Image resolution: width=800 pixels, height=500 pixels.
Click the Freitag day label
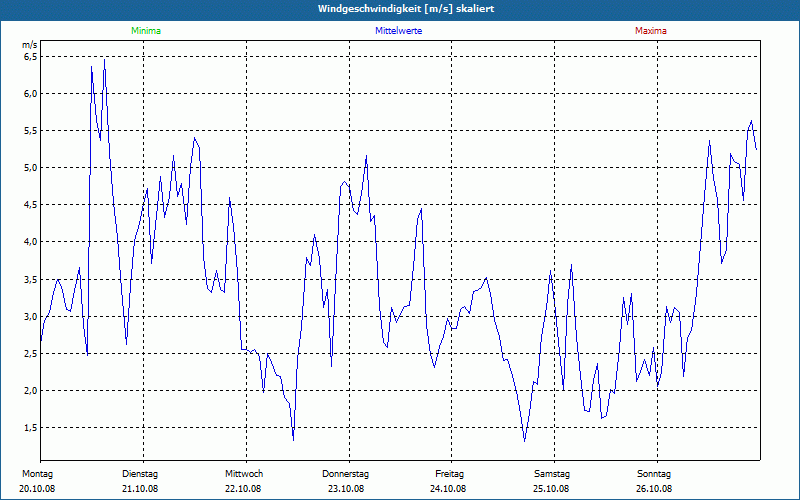[x=449, y=474]
